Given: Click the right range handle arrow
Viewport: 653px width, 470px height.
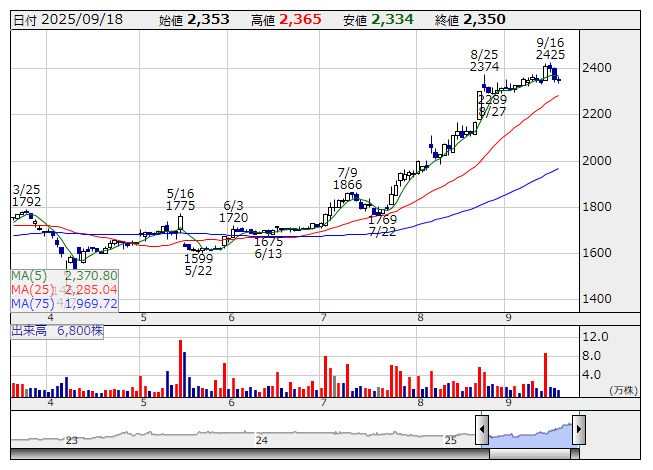Looking at the screenshot, I should coord(578,431).
